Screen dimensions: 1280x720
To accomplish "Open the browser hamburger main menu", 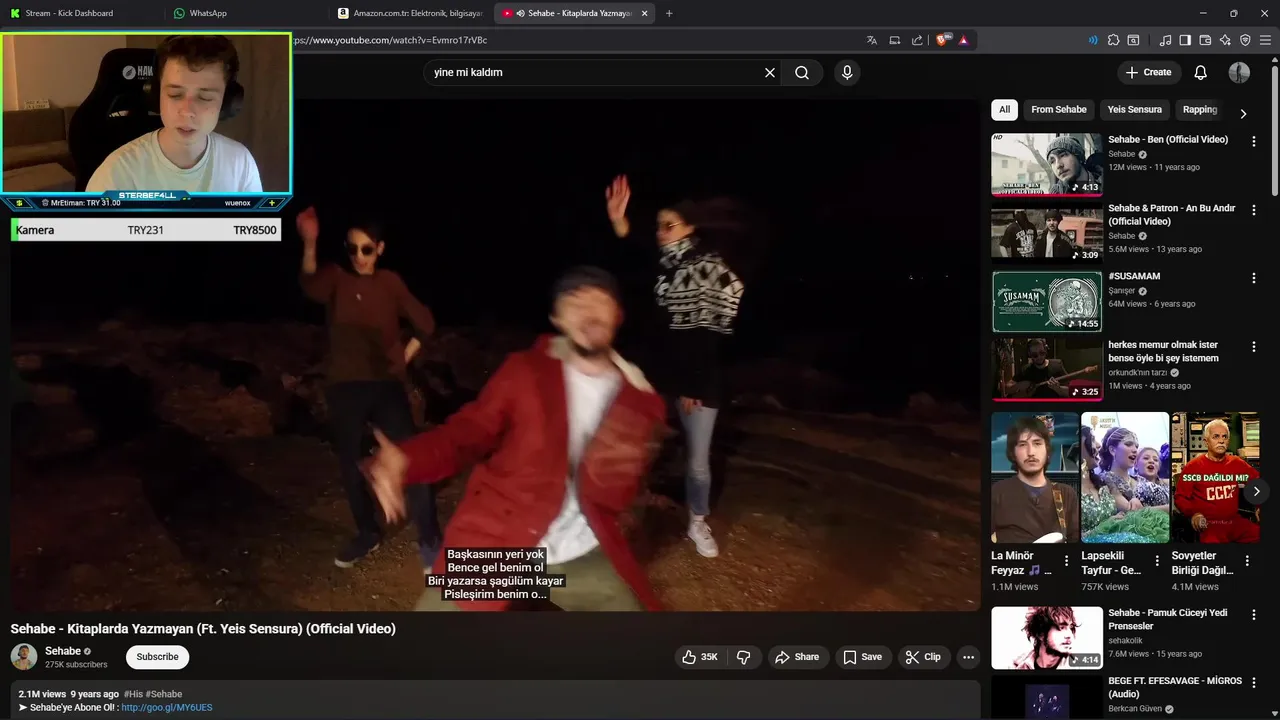I will pos(1265,40).
